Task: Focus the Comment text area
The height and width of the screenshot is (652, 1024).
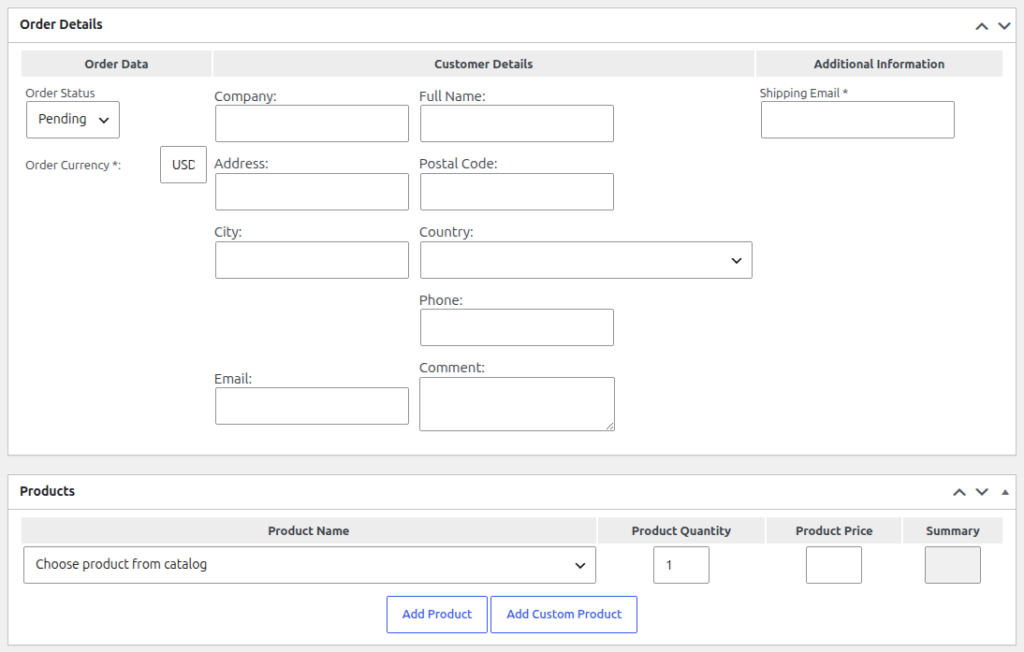Action: pyautogui.click(x=517, y=404)
